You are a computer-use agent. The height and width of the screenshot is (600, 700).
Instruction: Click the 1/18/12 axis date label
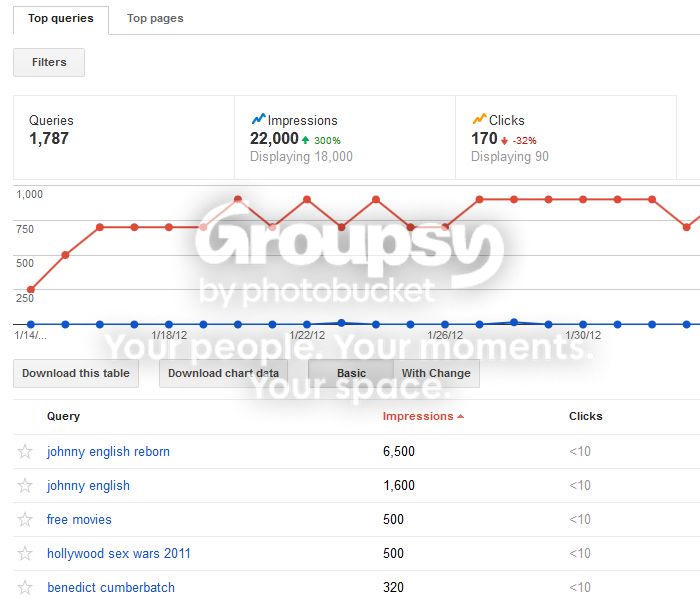(x=169, y=335)
